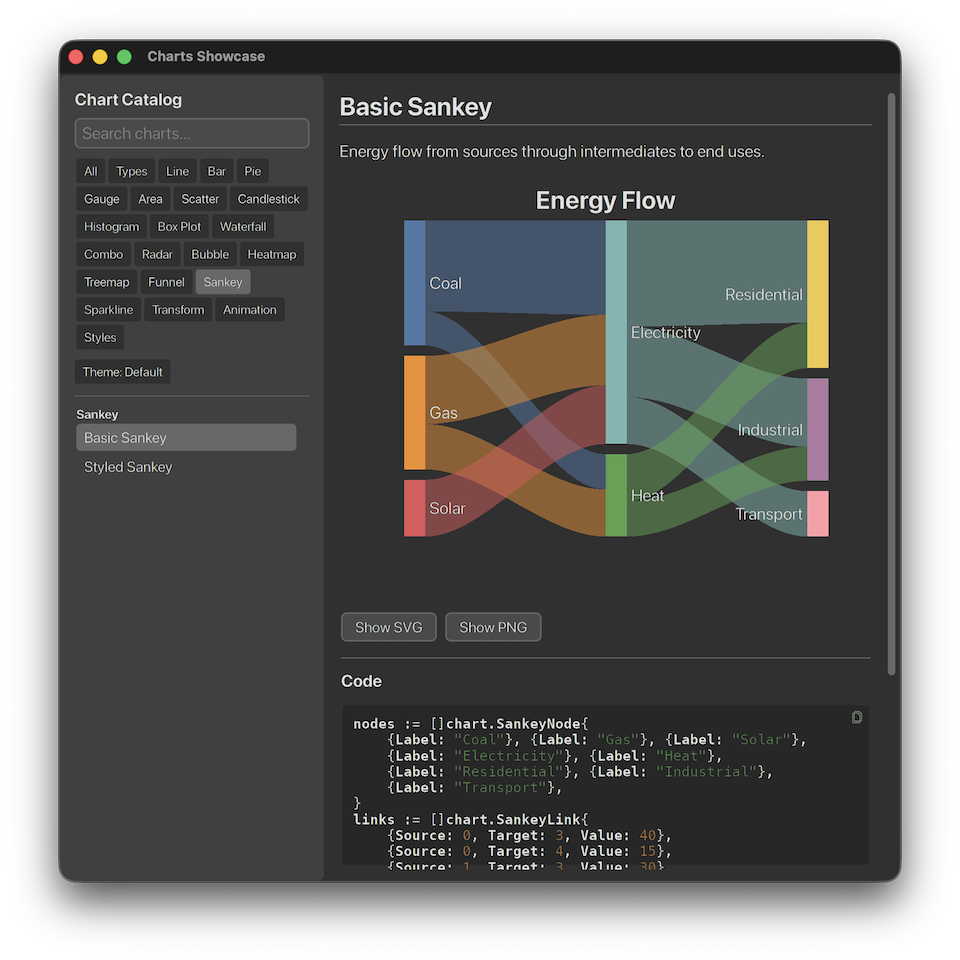Click the Sankey group label above the list

pos(97,414)
